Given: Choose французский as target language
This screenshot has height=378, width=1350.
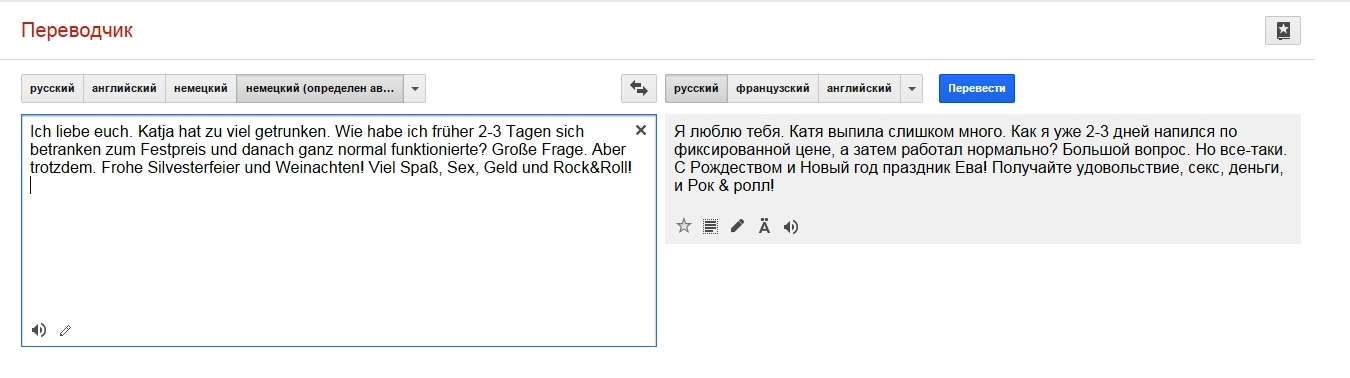Looking at the screenshot, I should (x=773, y=88).
